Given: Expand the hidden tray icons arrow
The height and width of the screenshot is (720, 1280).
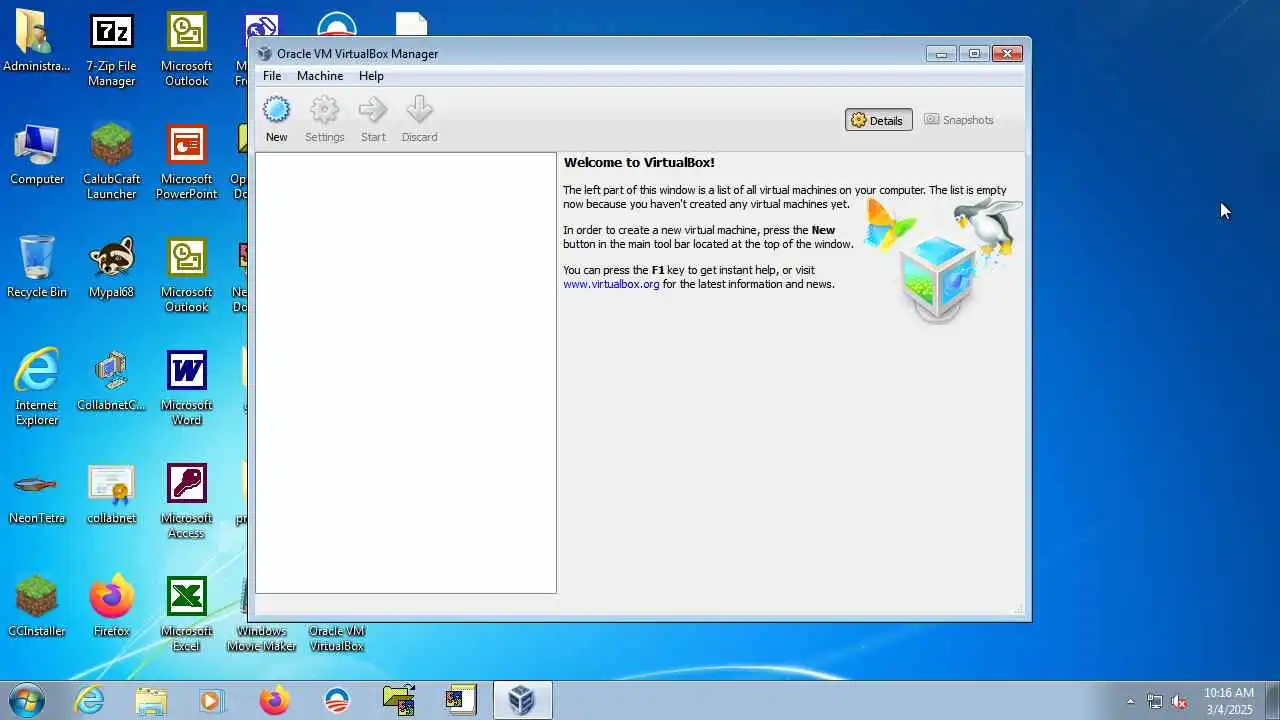Looking at the screenshot, I should 1131,701.
